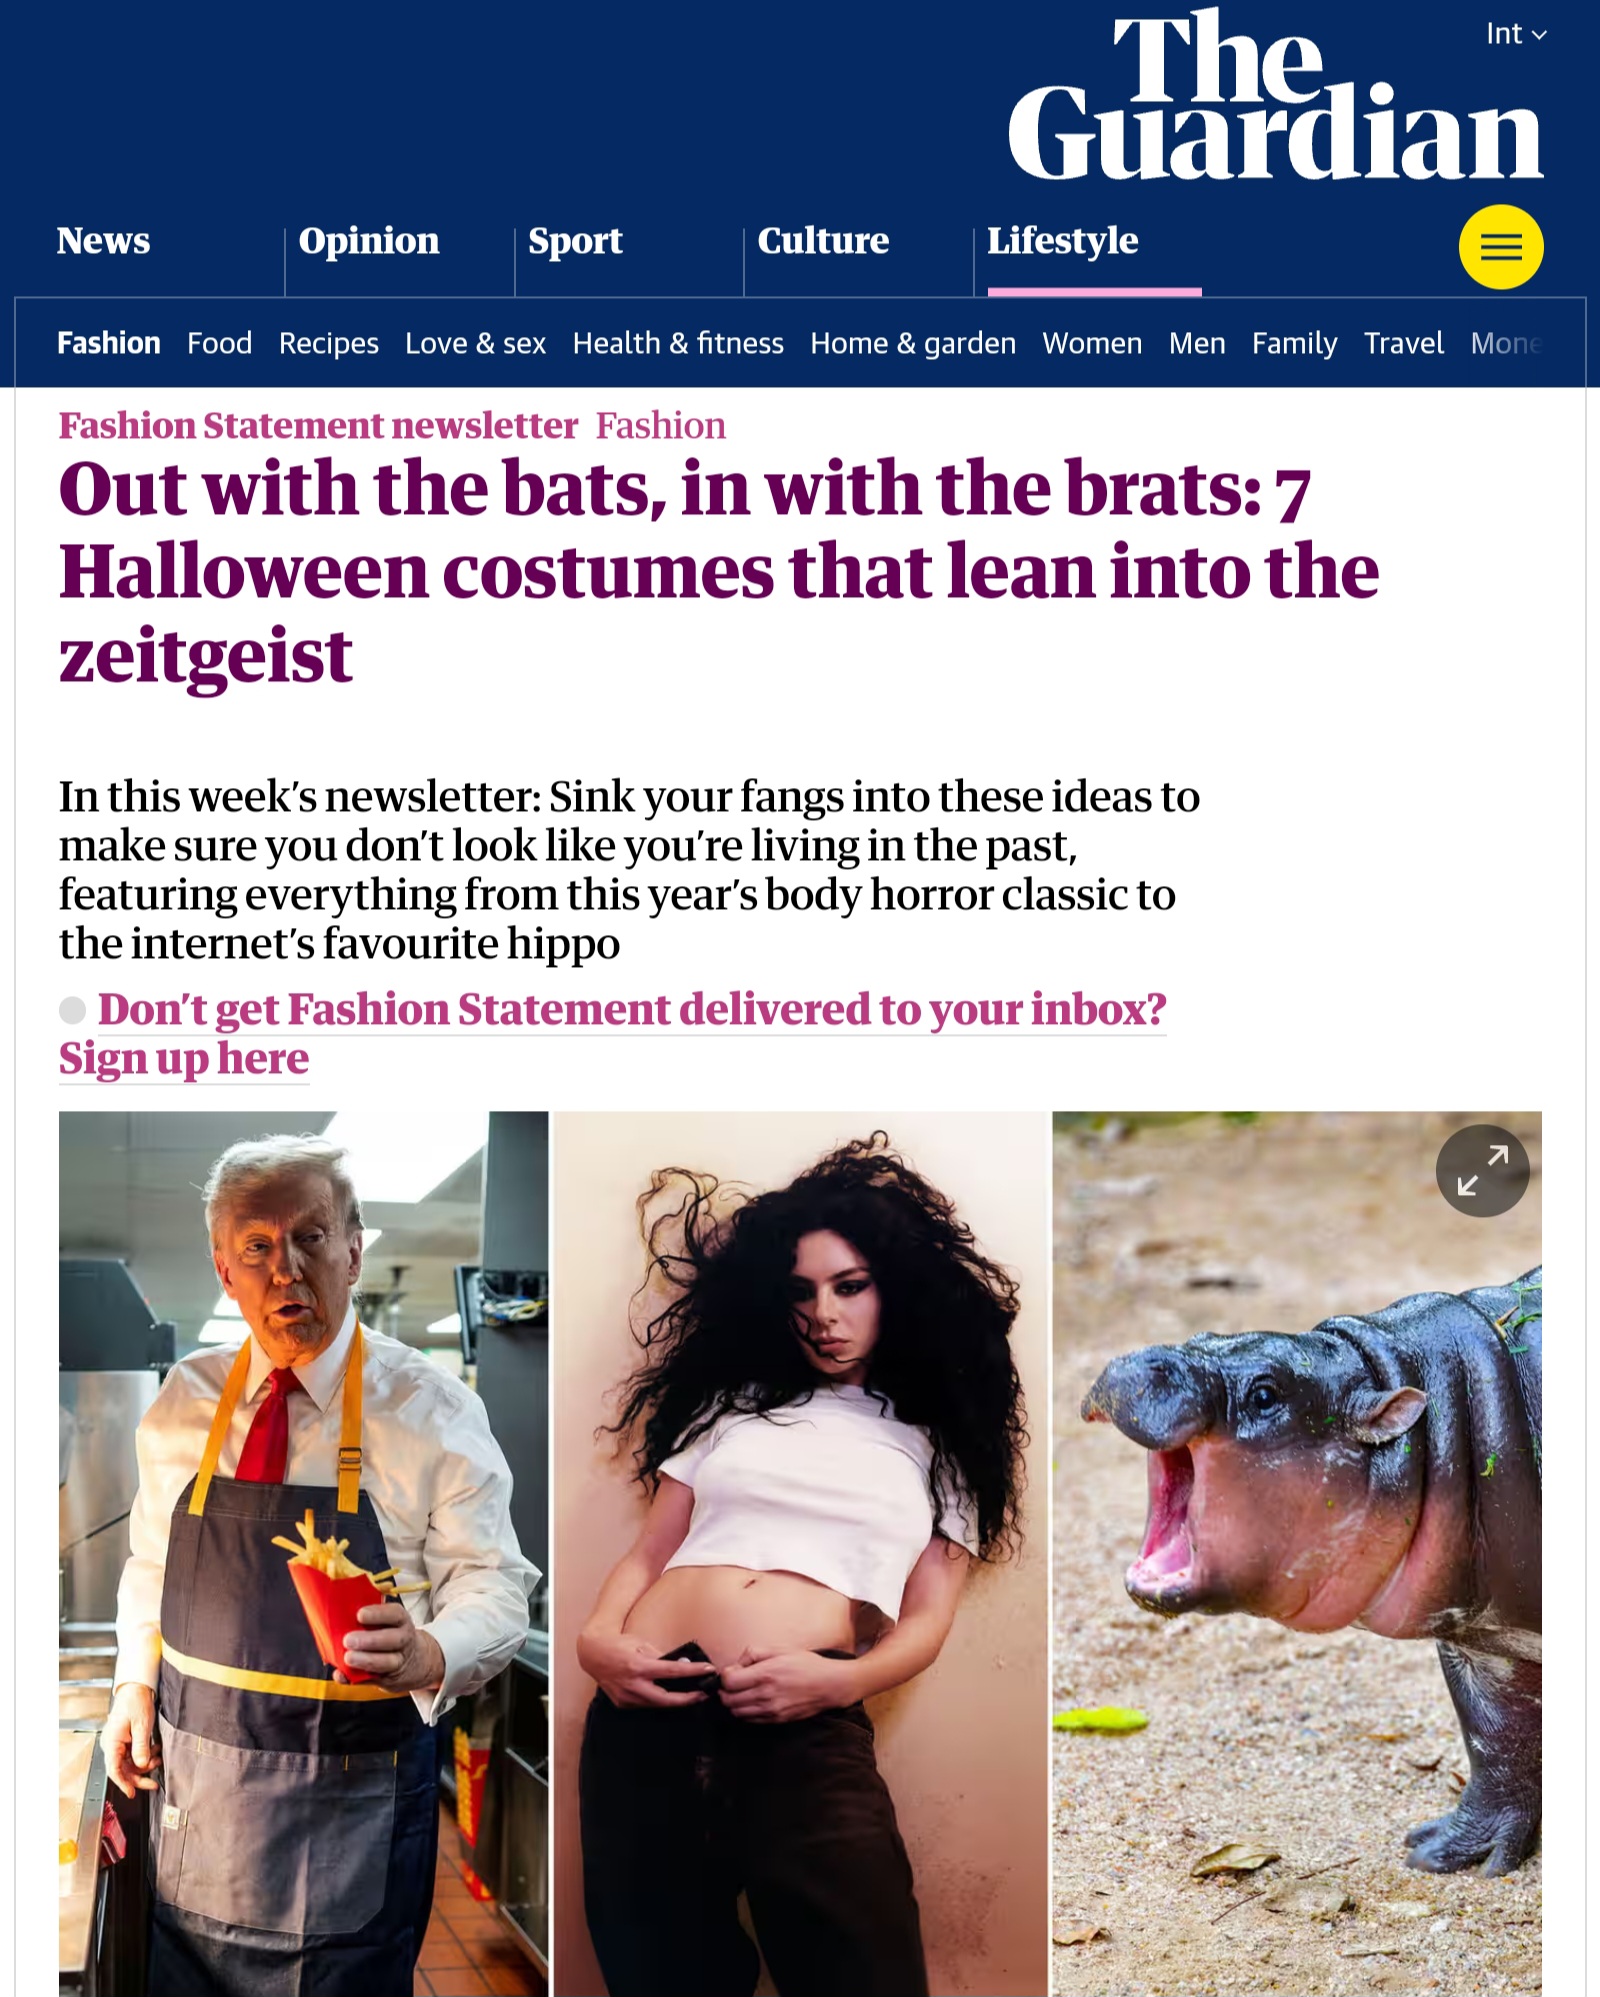Open the yellow hamburger menu button

click(x=1500, y=247)
